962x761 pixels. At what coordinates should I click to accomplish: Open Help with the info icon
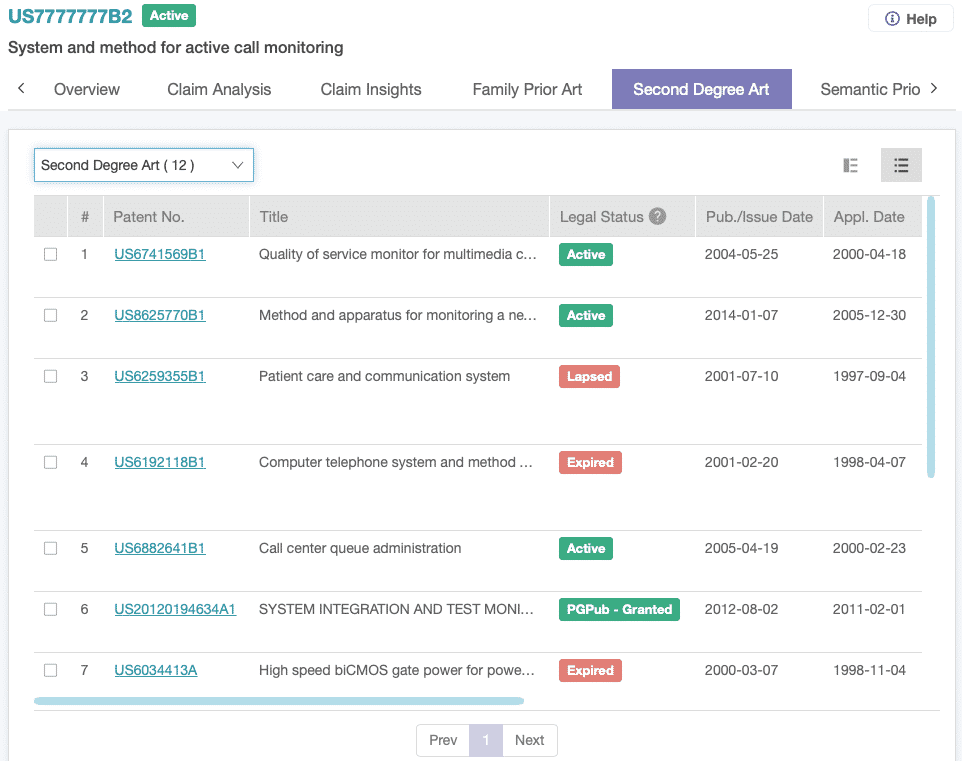pyautogui.click(x=910, y=19)
